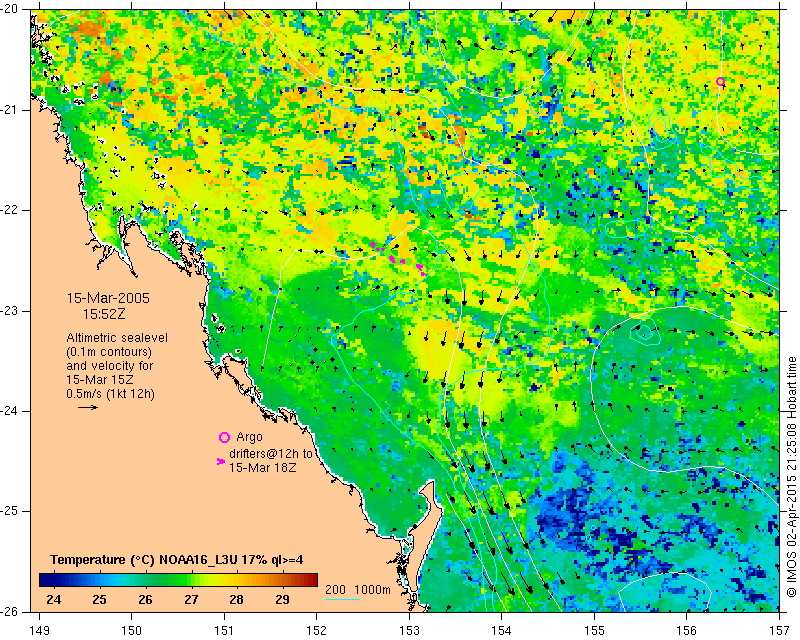This screenshot has height=640, width=800.
Task: Click the temperature color bar
Action: click(179, 580)
